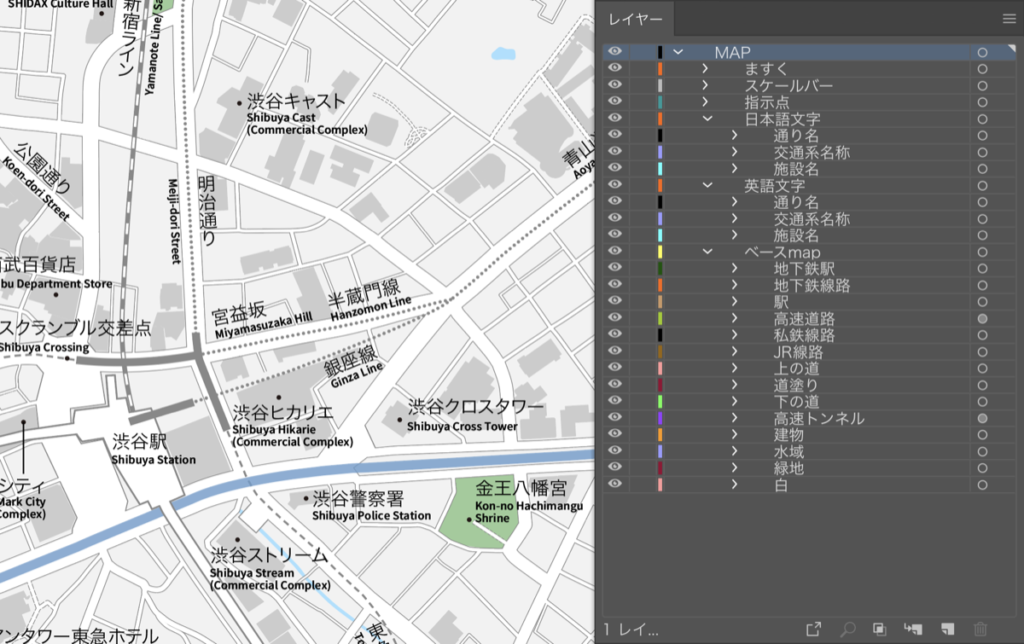Click the Locate Object magnifier icon
This screenshot has width=1024, height=644.
(847, 629)
